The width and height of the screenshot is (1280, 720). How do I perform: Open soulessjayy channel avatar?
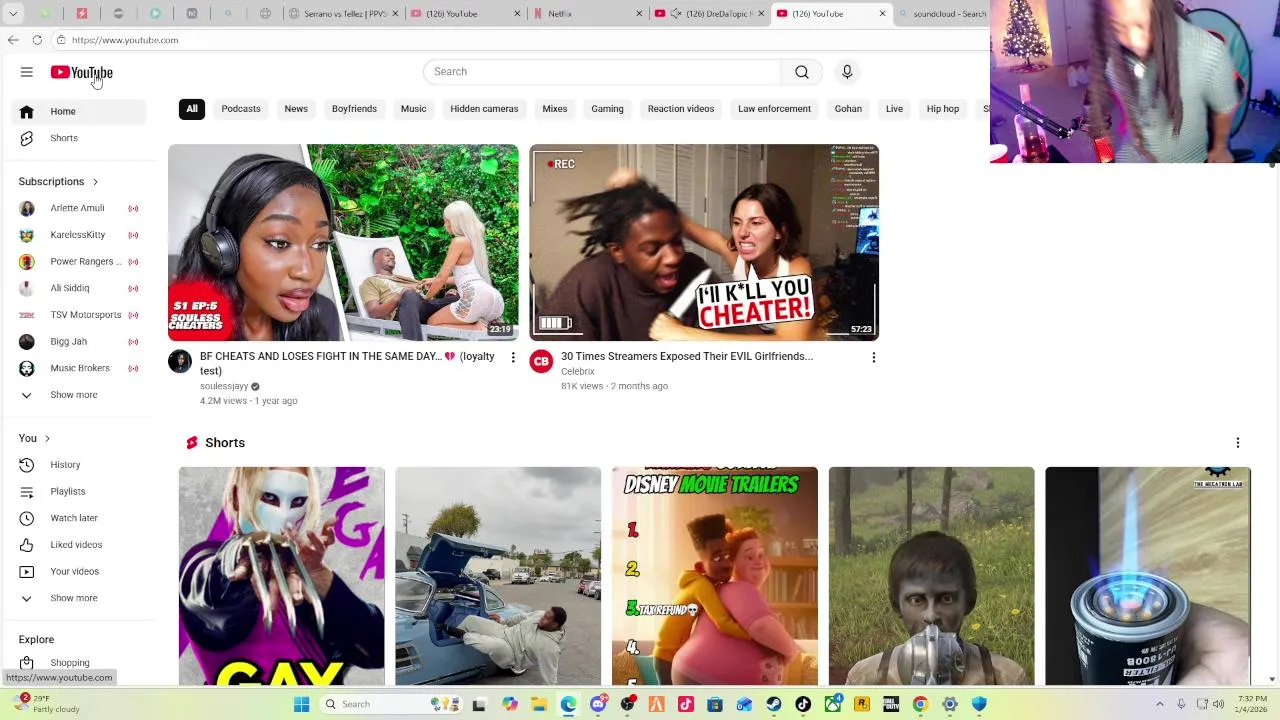point(180,361)
